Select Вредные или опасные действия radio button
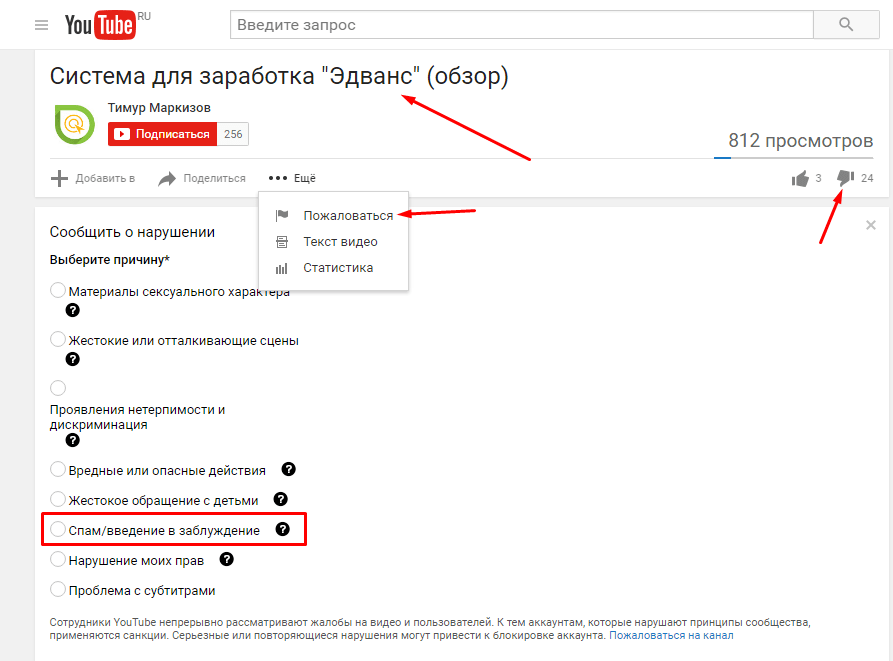 (58, 469)
